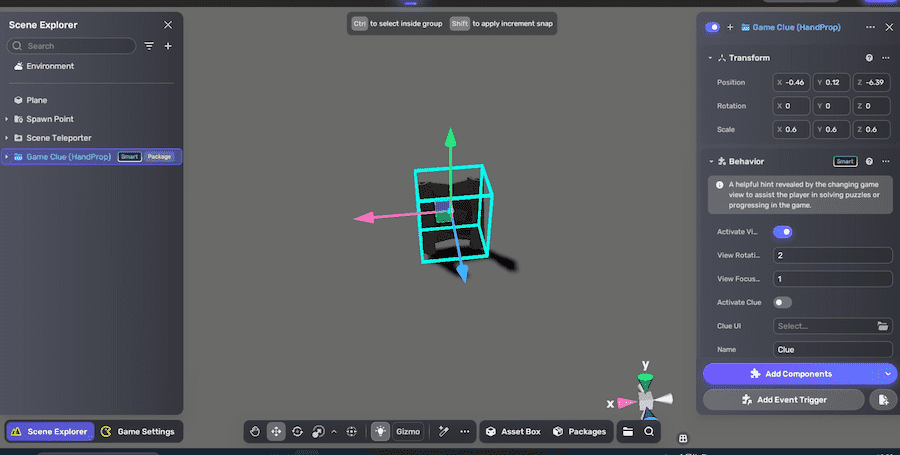This screenshot has height=455, width=900.
Task: Toggle the lightbulb lighting icon
Action: (380, 432)
